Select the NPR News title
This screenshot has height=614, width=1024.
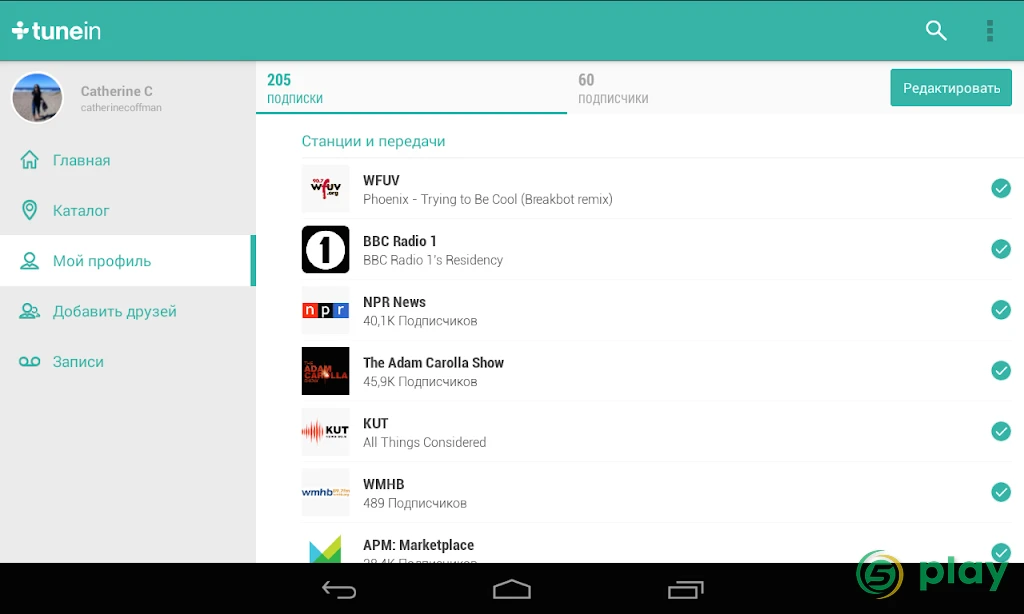tap(394, 302)
